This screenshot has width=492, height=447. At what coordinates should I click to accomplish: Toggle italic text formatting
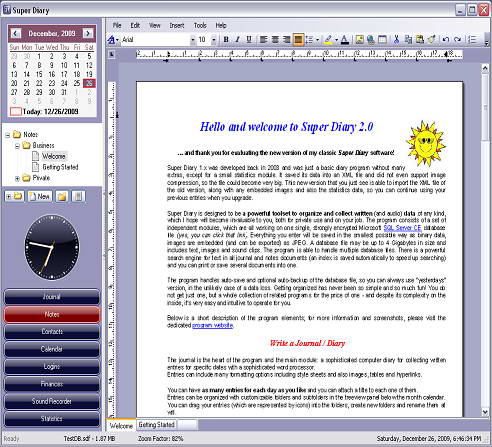[x=237, y=40]
